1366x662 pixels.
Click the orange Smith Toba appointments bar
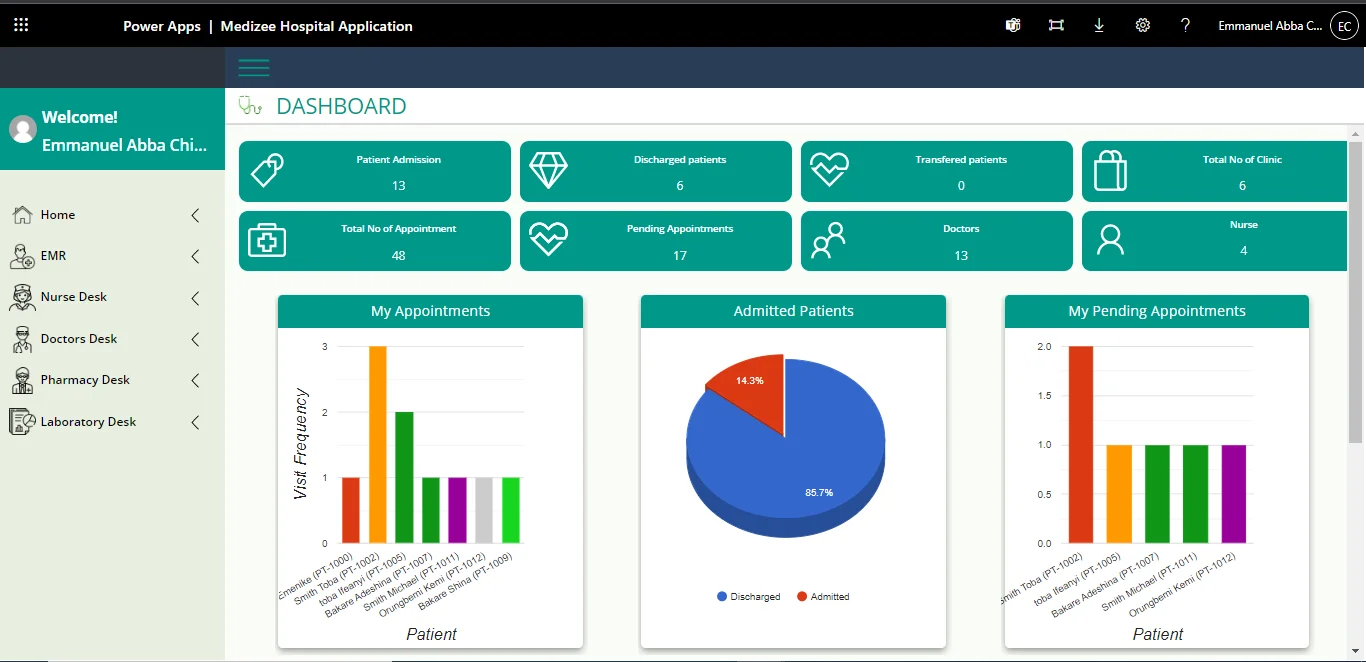[x=378, y=444]
